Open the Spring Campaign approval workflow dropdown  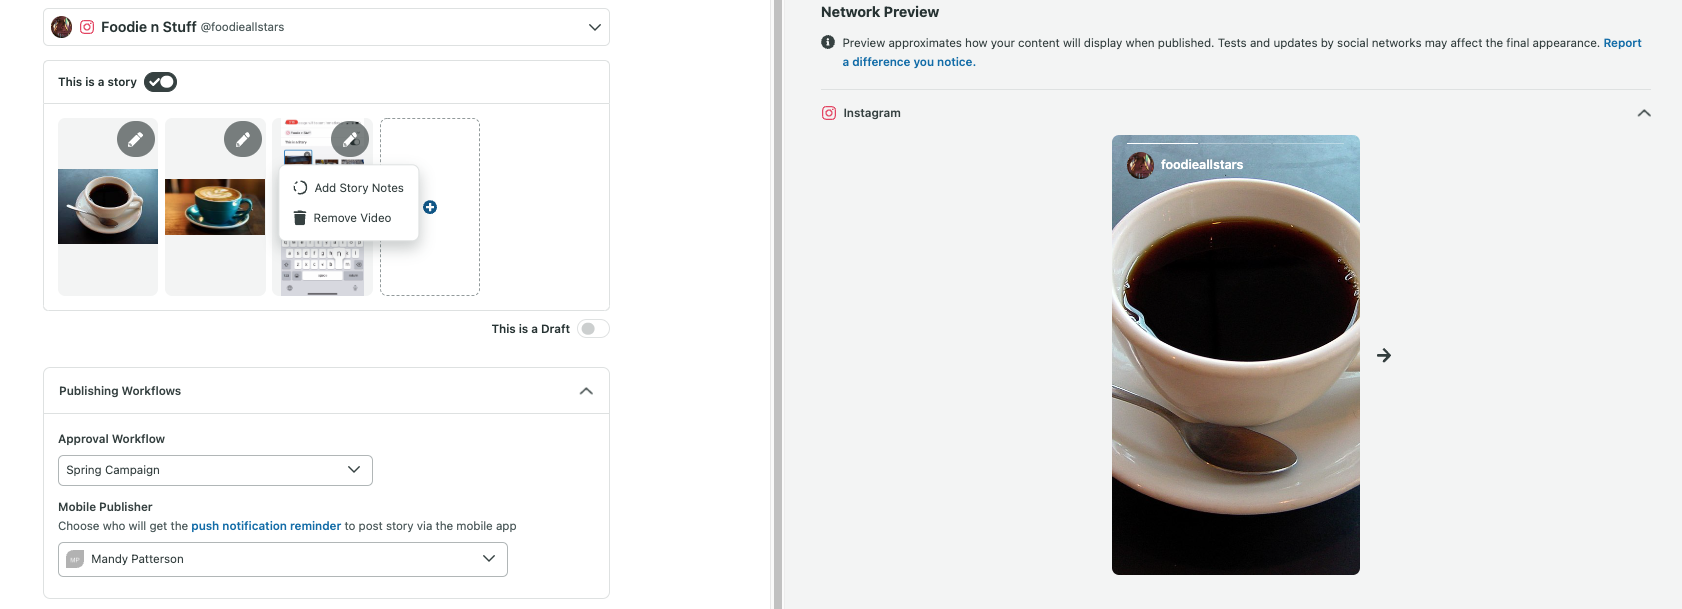click(x=215, y=470)
